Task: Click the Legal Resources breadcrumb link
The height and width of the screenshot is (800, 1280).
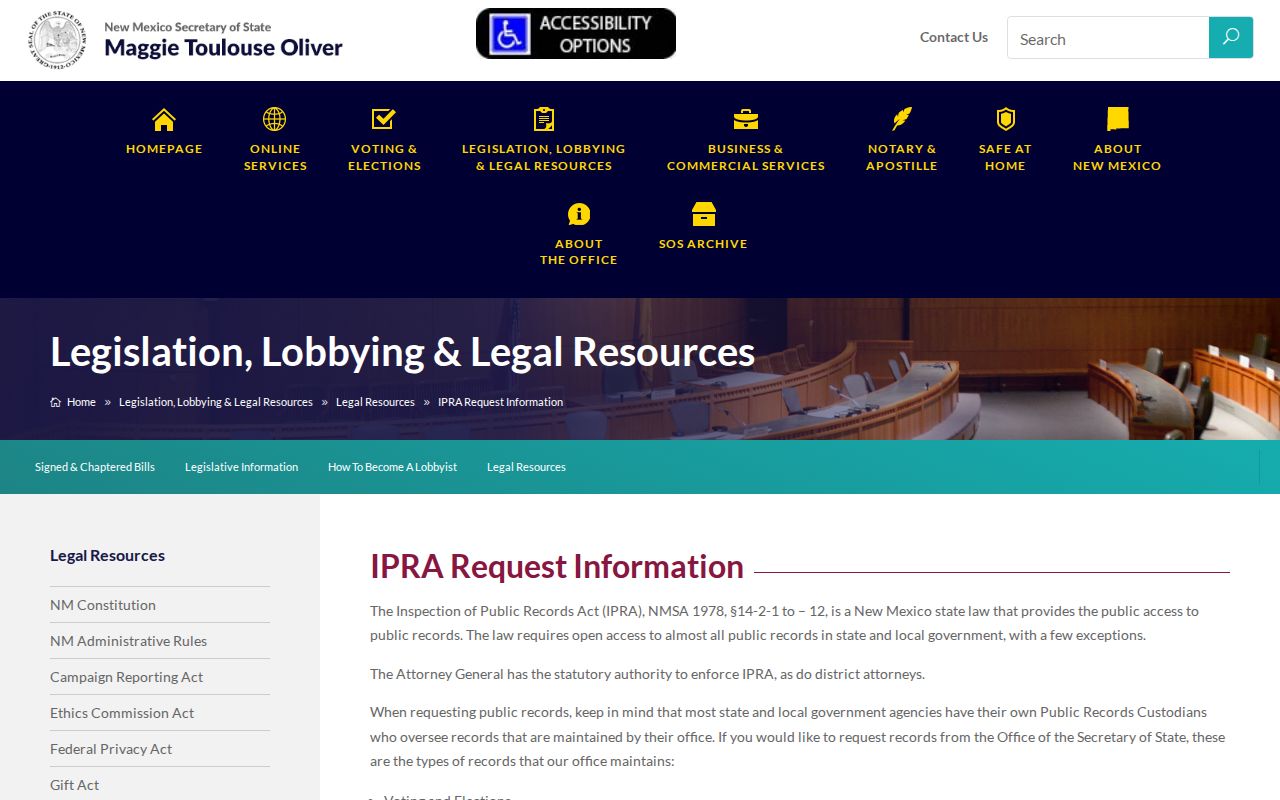Action: click(x=375, y=402)
